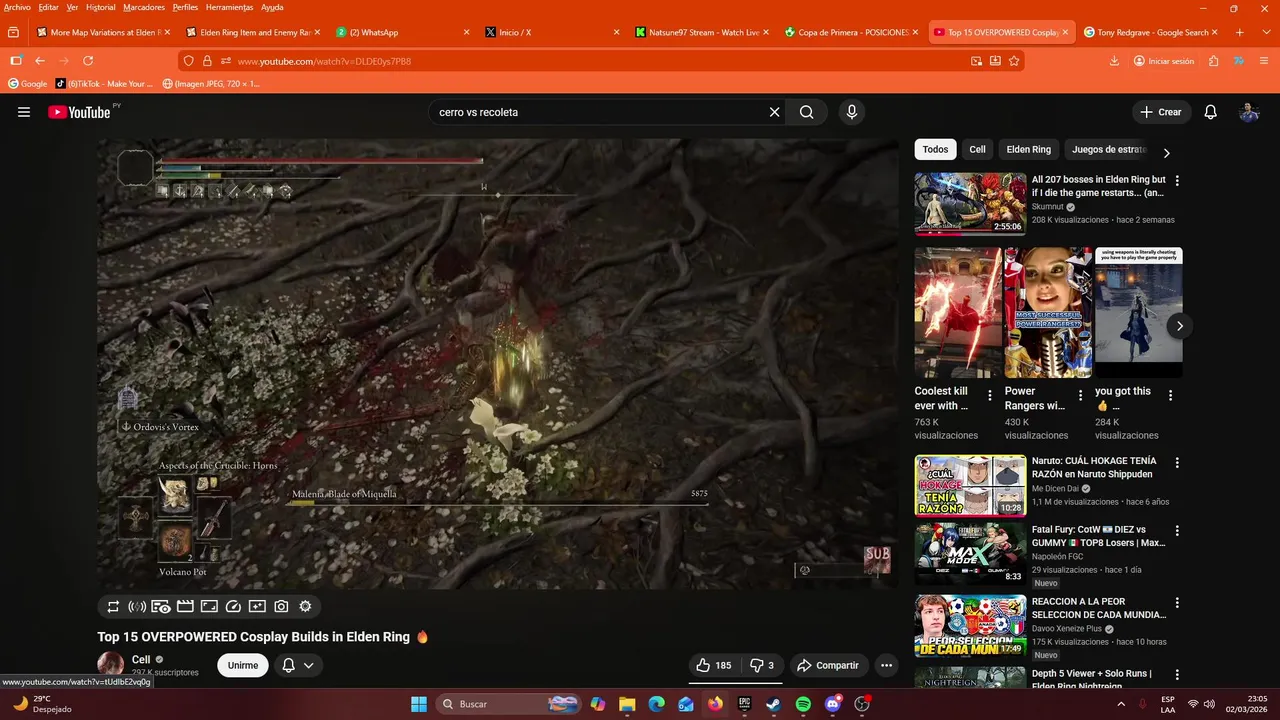This screenshot has width=1280, height=720.
Task: Open Spotify from the taskbar
Action: coord(803,704)
